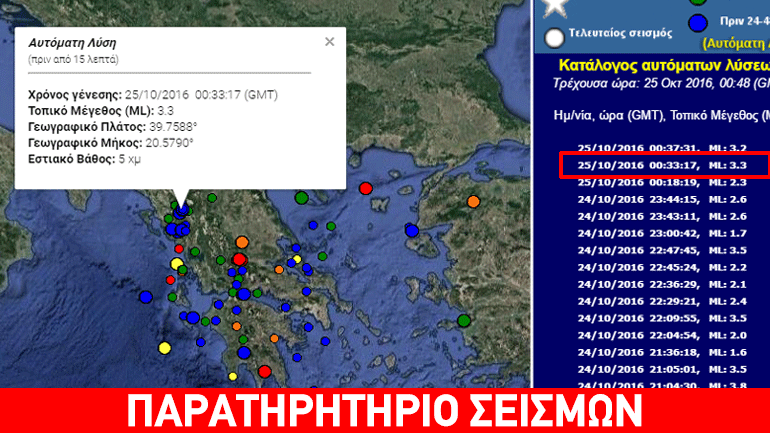This screenshot has width=770, height=433.
Task: Select the orange marker in western Turkey
Action: point(473,201)
